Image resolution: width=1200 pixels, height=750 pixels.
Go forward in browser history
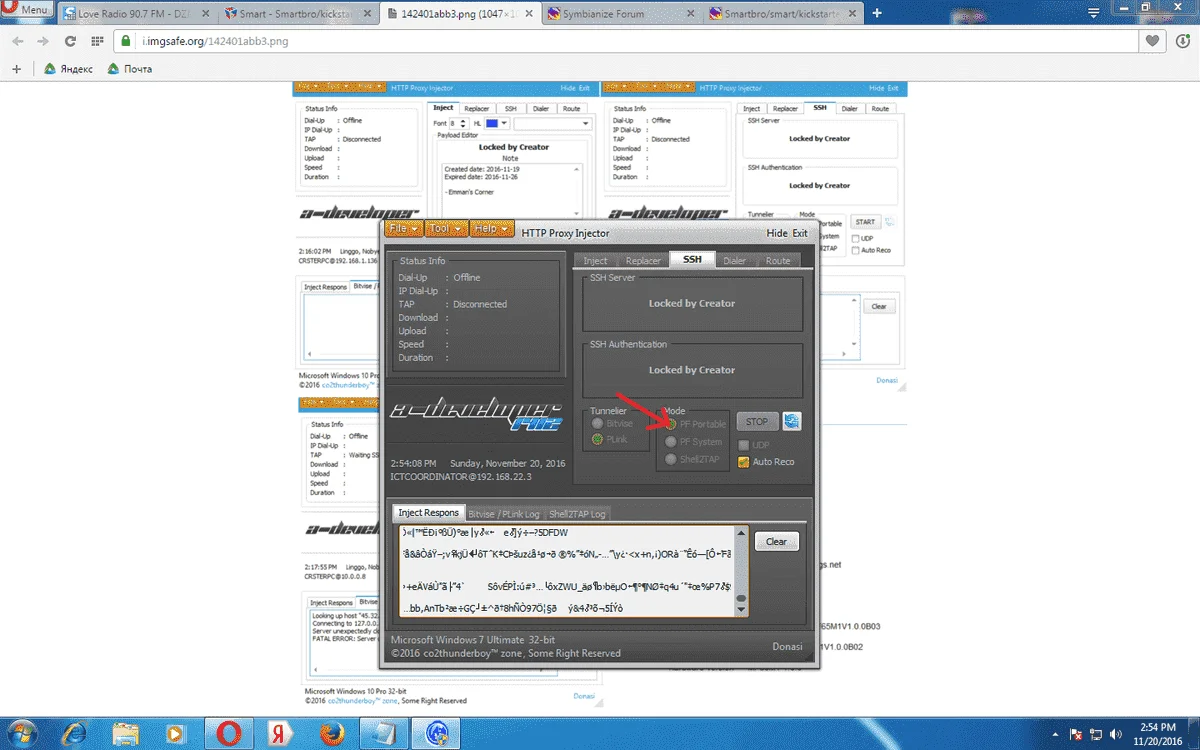click(x=44, y=41)
